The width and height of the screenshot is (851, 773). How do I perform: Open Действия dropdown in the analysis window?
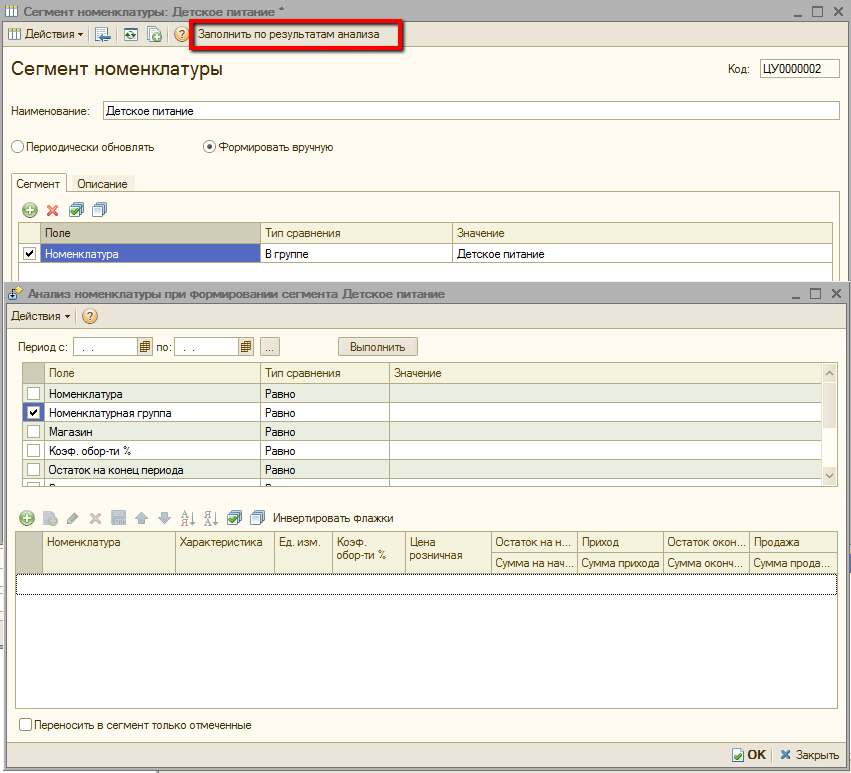(40, 316)
